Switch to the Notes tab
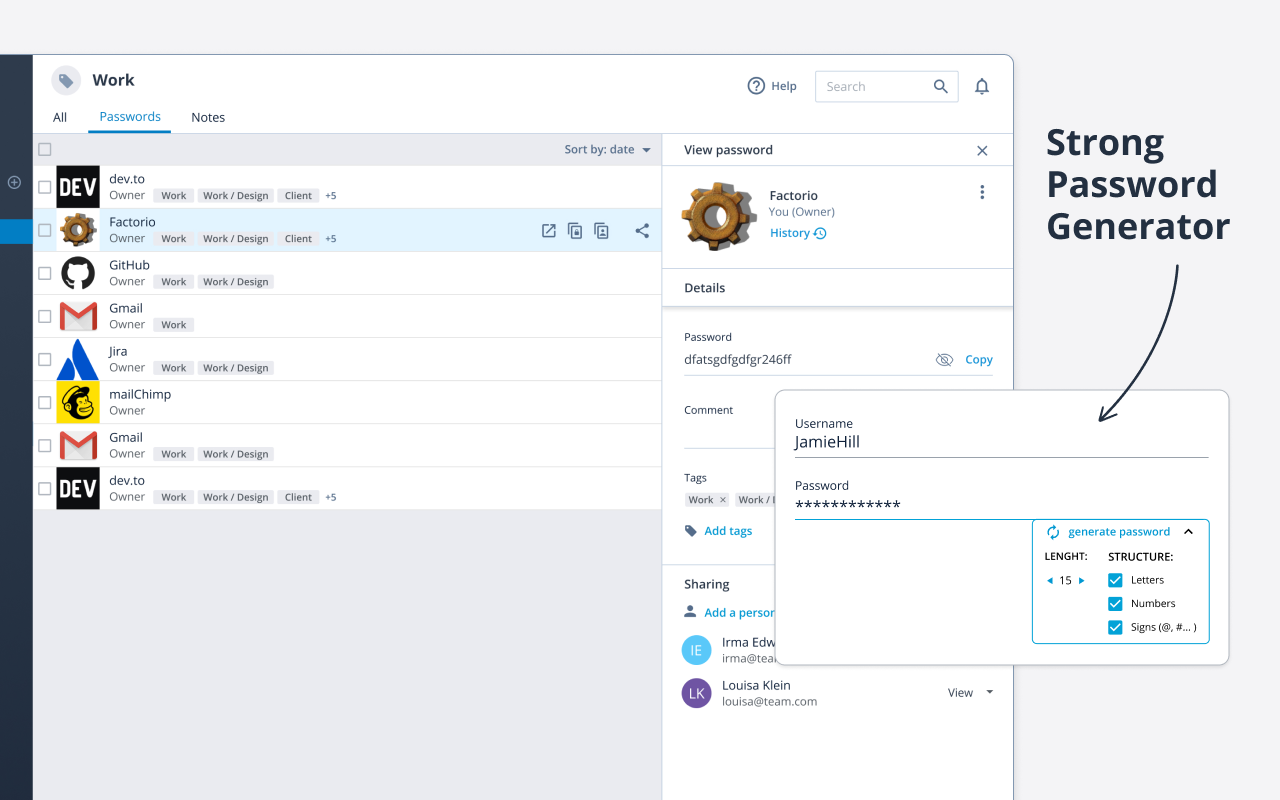Viewport: 1280px width, 800px height. tap(208, 117)
